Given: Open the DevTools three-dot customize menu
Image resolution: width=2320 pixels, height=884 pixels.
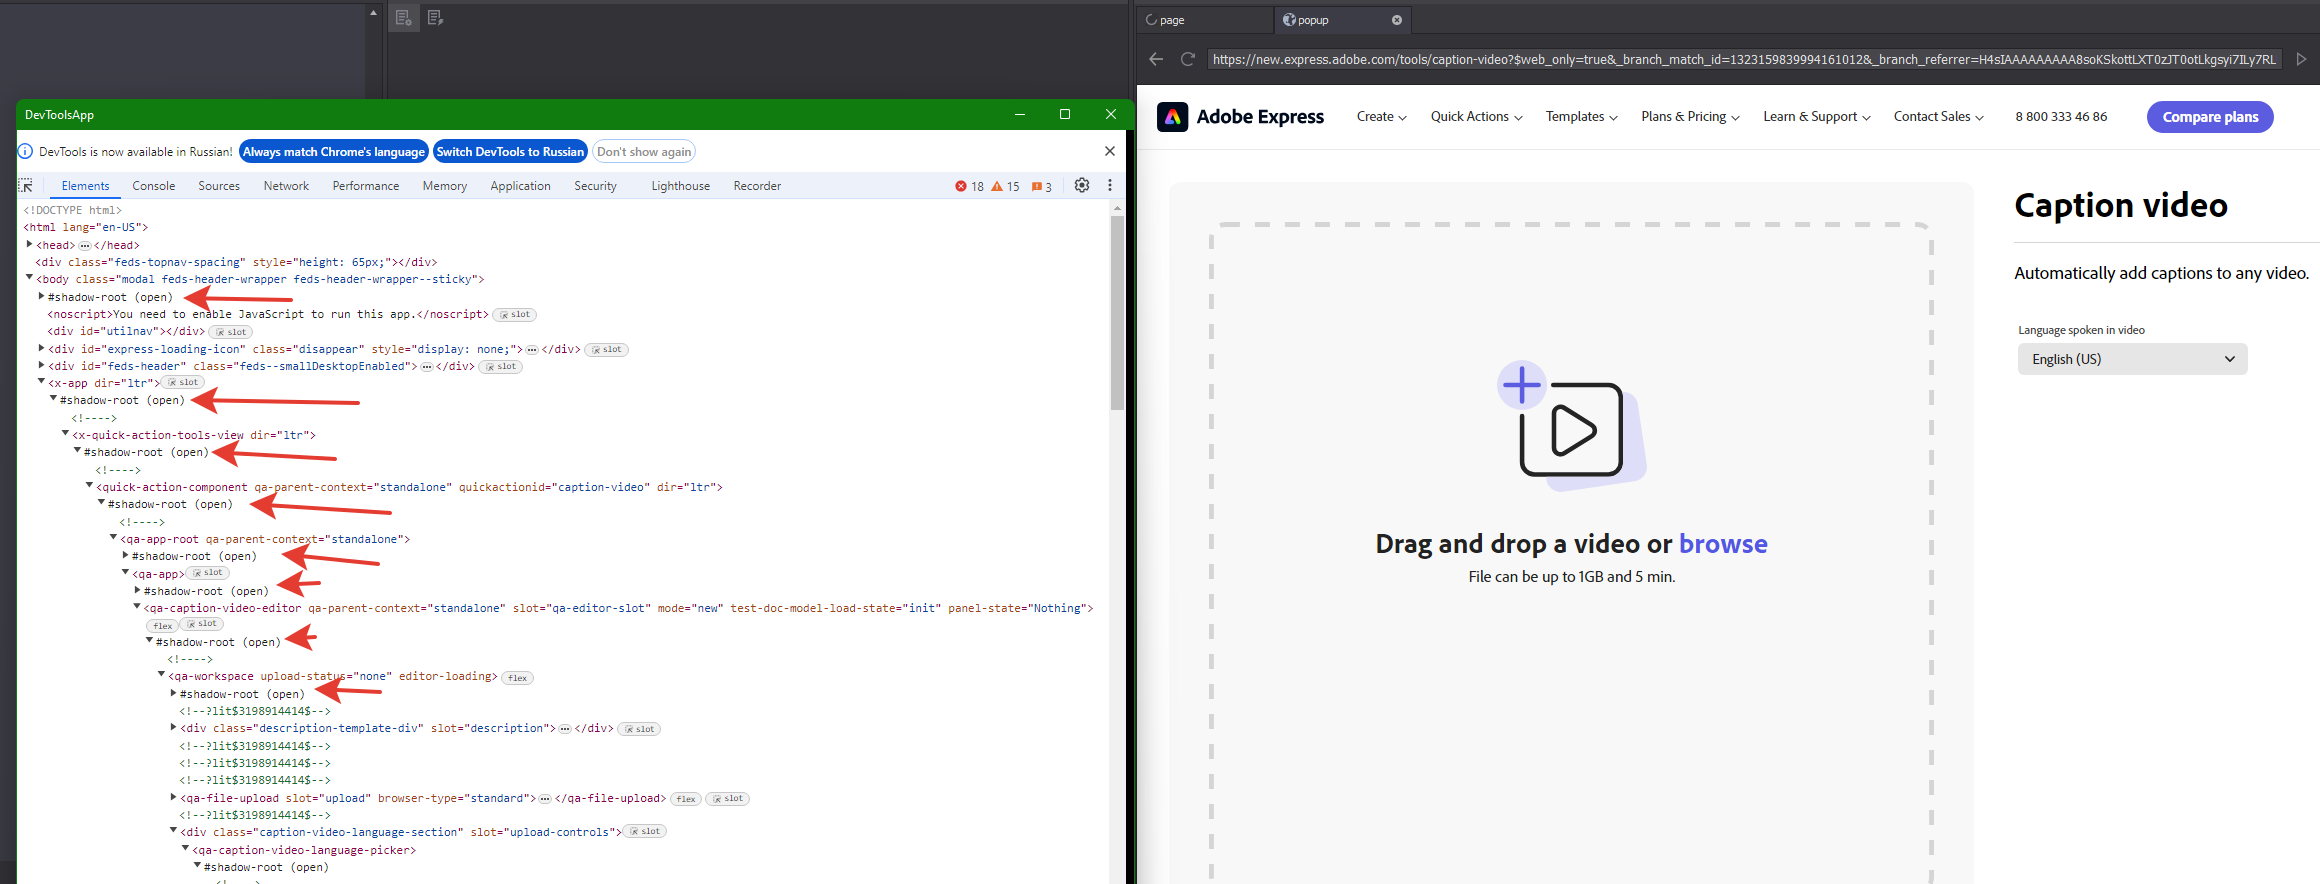Looking at the screenshot, I should point(1109,185).
